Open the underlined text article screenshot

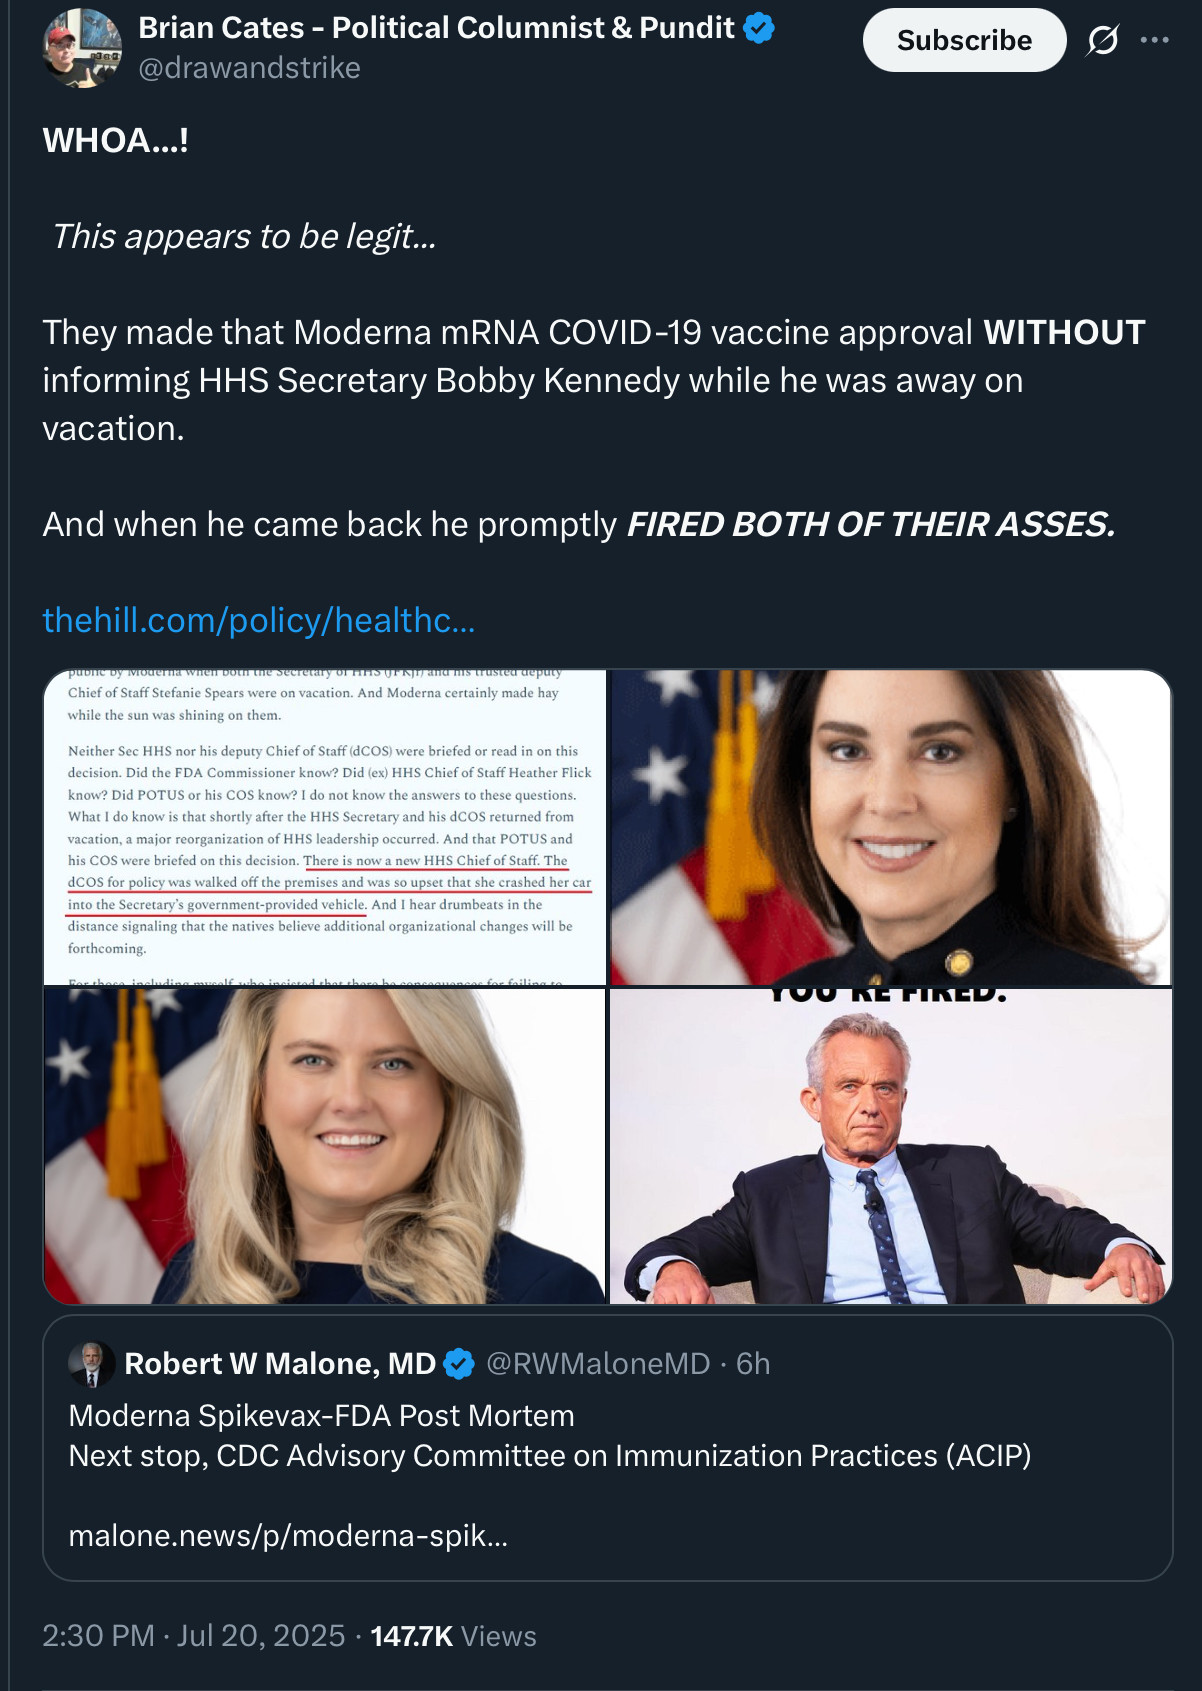pos(325,827)
